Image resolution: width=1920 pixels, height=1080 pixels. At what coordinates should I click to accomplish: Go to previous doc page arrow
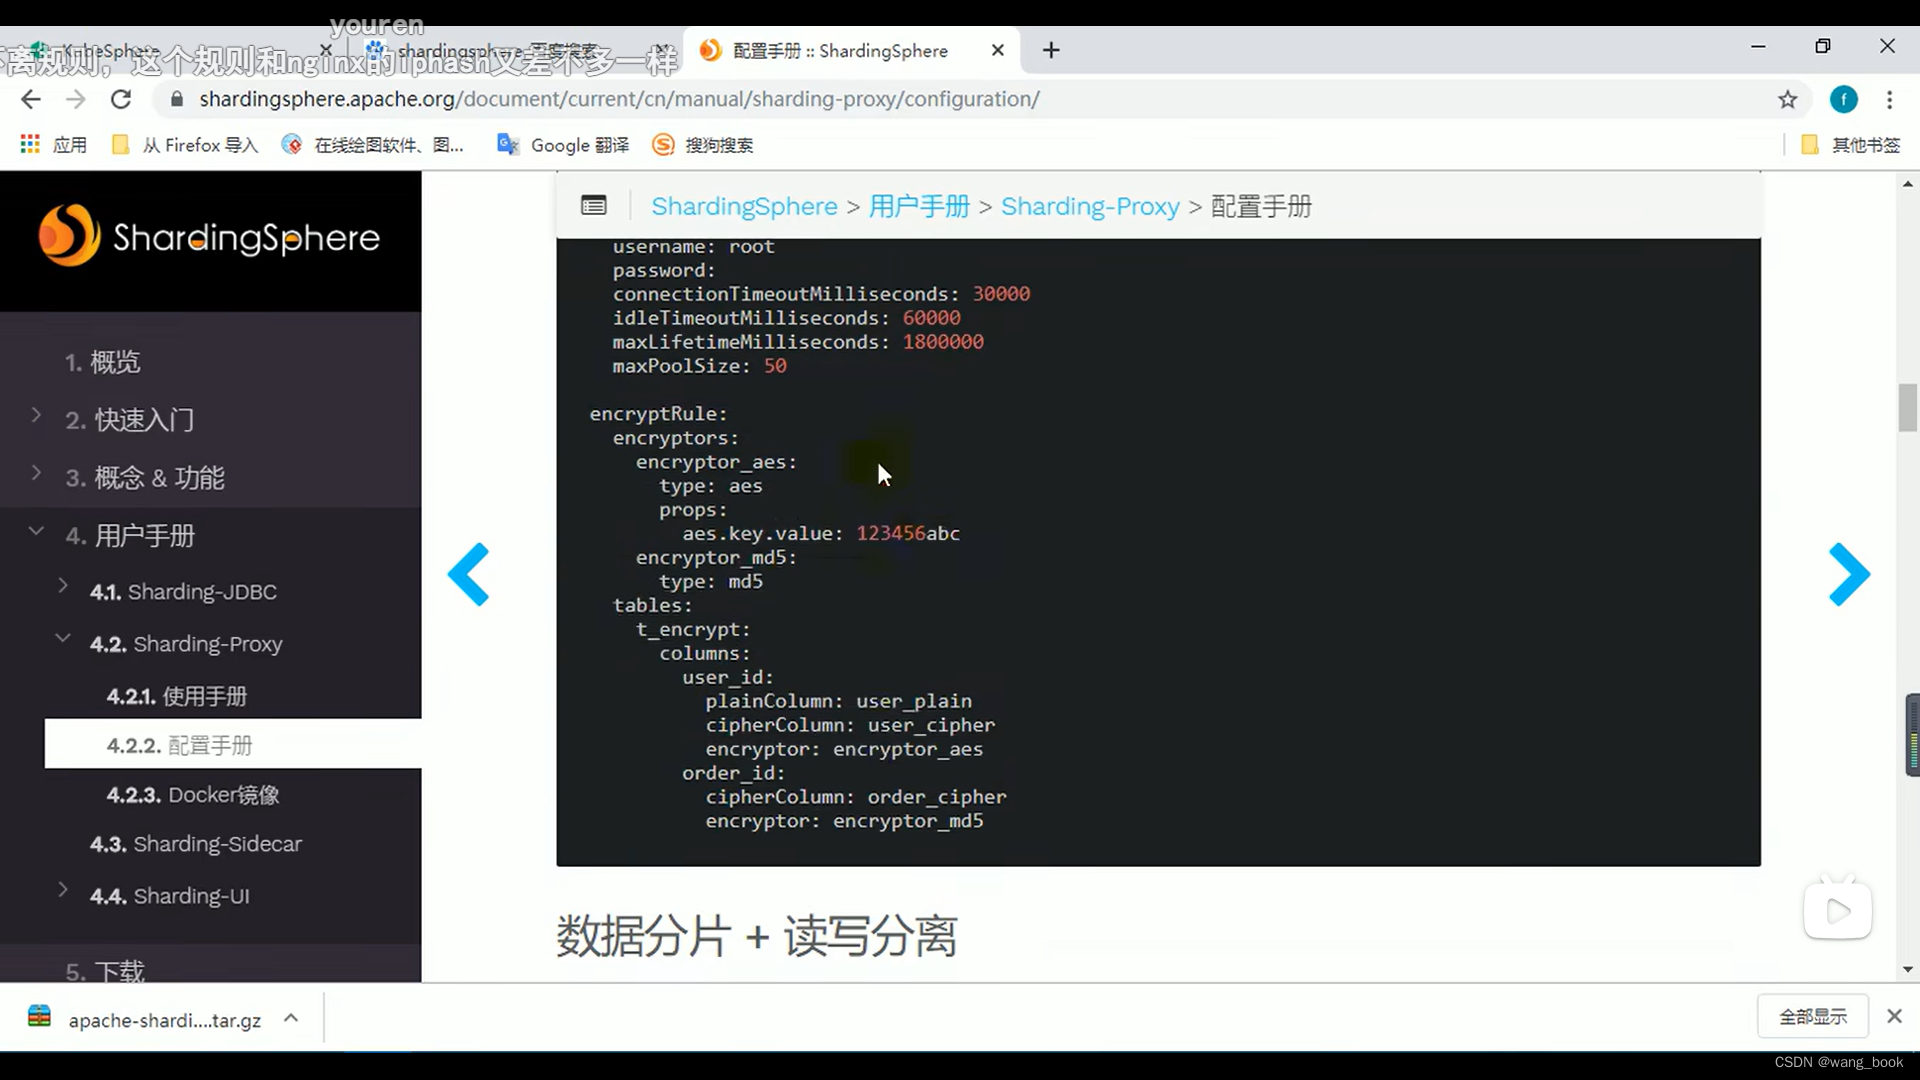click(x=468, y=574)
